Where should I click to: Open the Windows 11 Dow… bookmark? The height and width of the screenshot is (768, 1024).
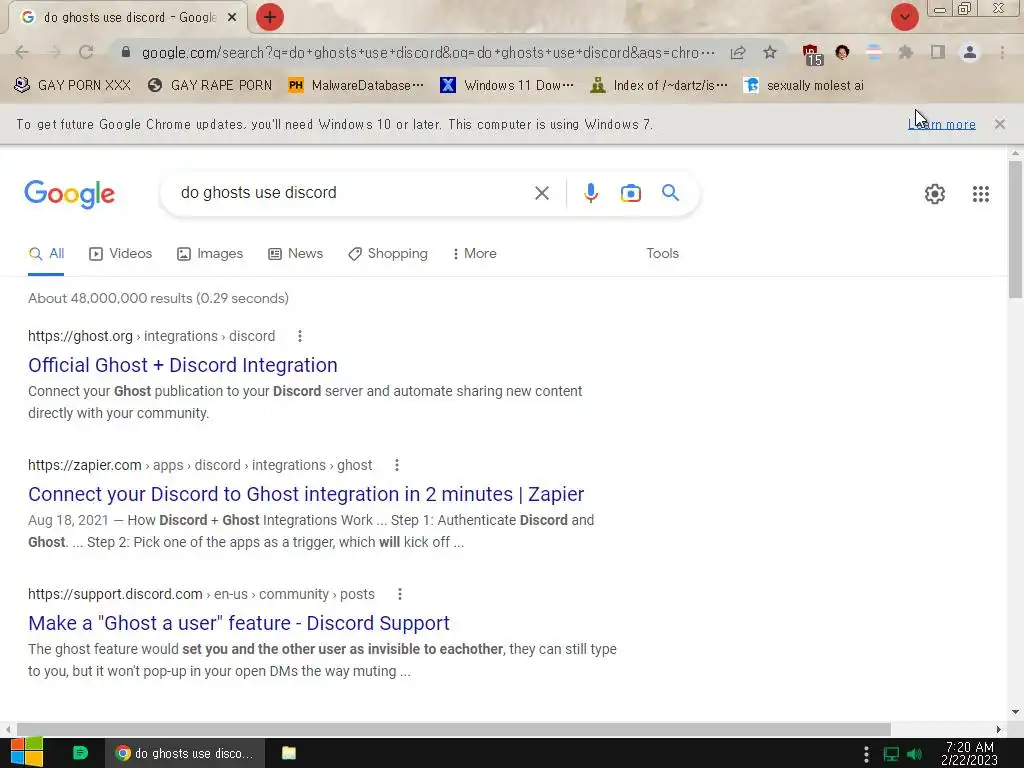[507, 85]
